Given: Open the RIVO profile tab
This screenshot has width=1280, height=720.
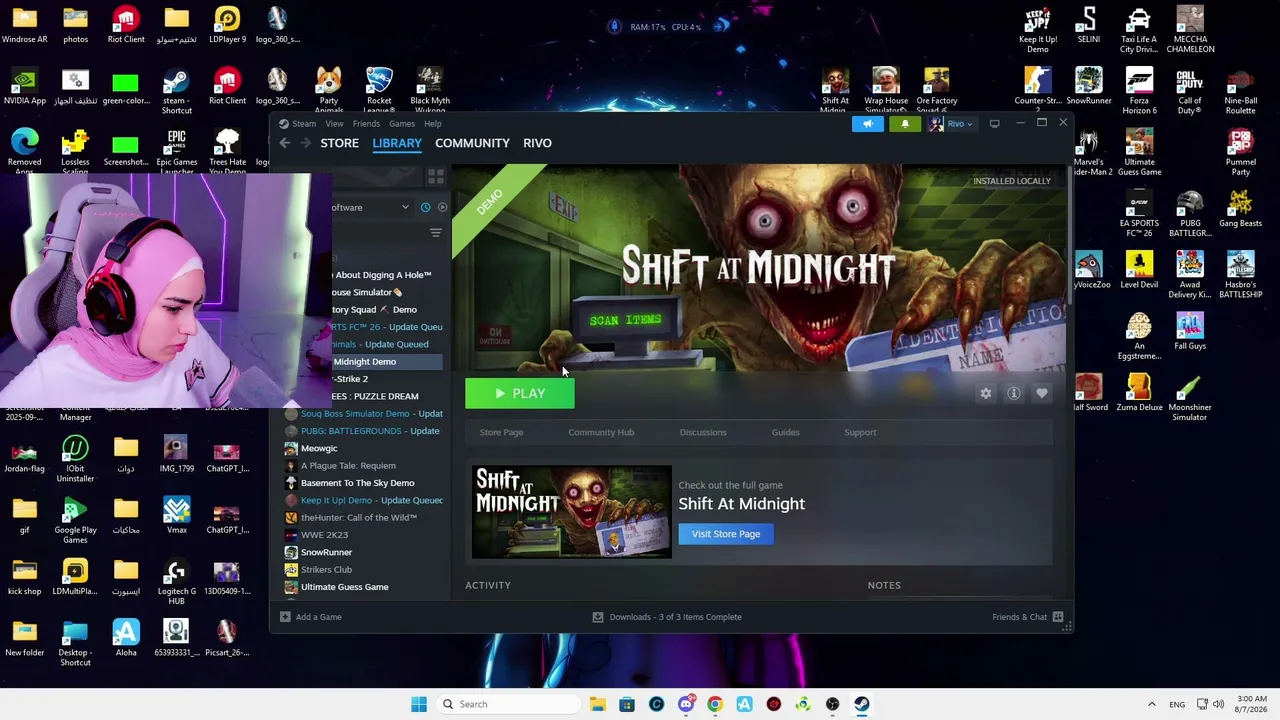Looking at the screenshot, I should pos(537,143).
